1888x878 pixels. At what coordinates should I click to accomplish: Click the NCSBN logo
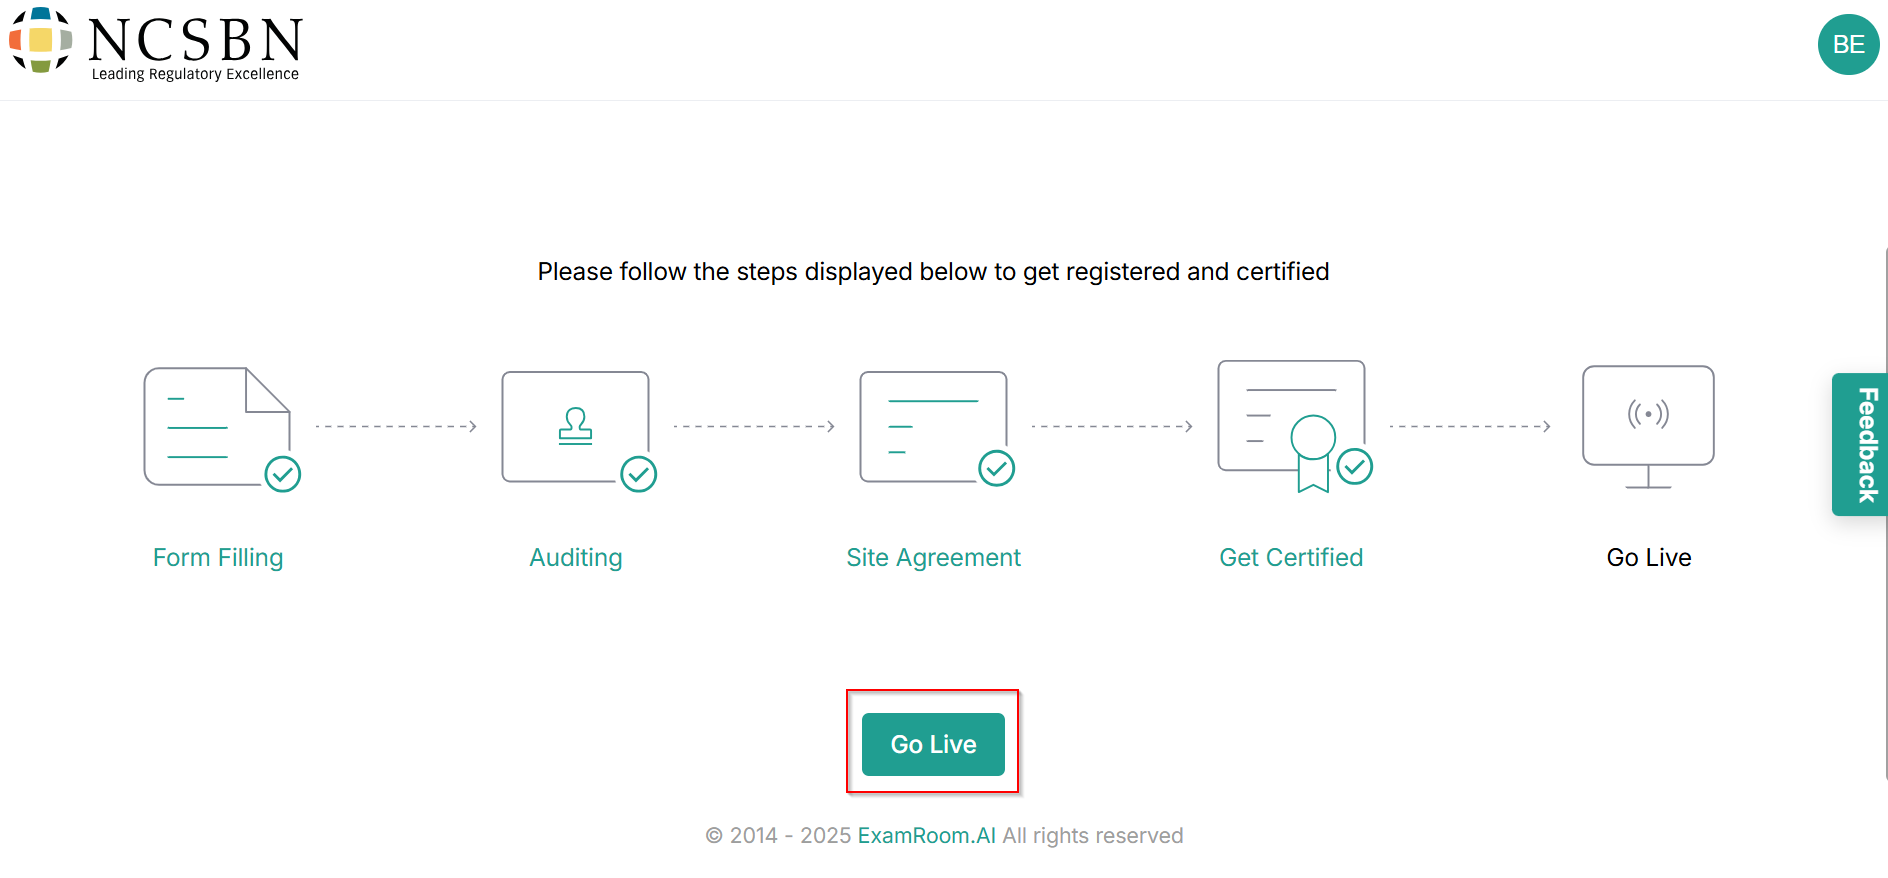[x=155, y=44]
